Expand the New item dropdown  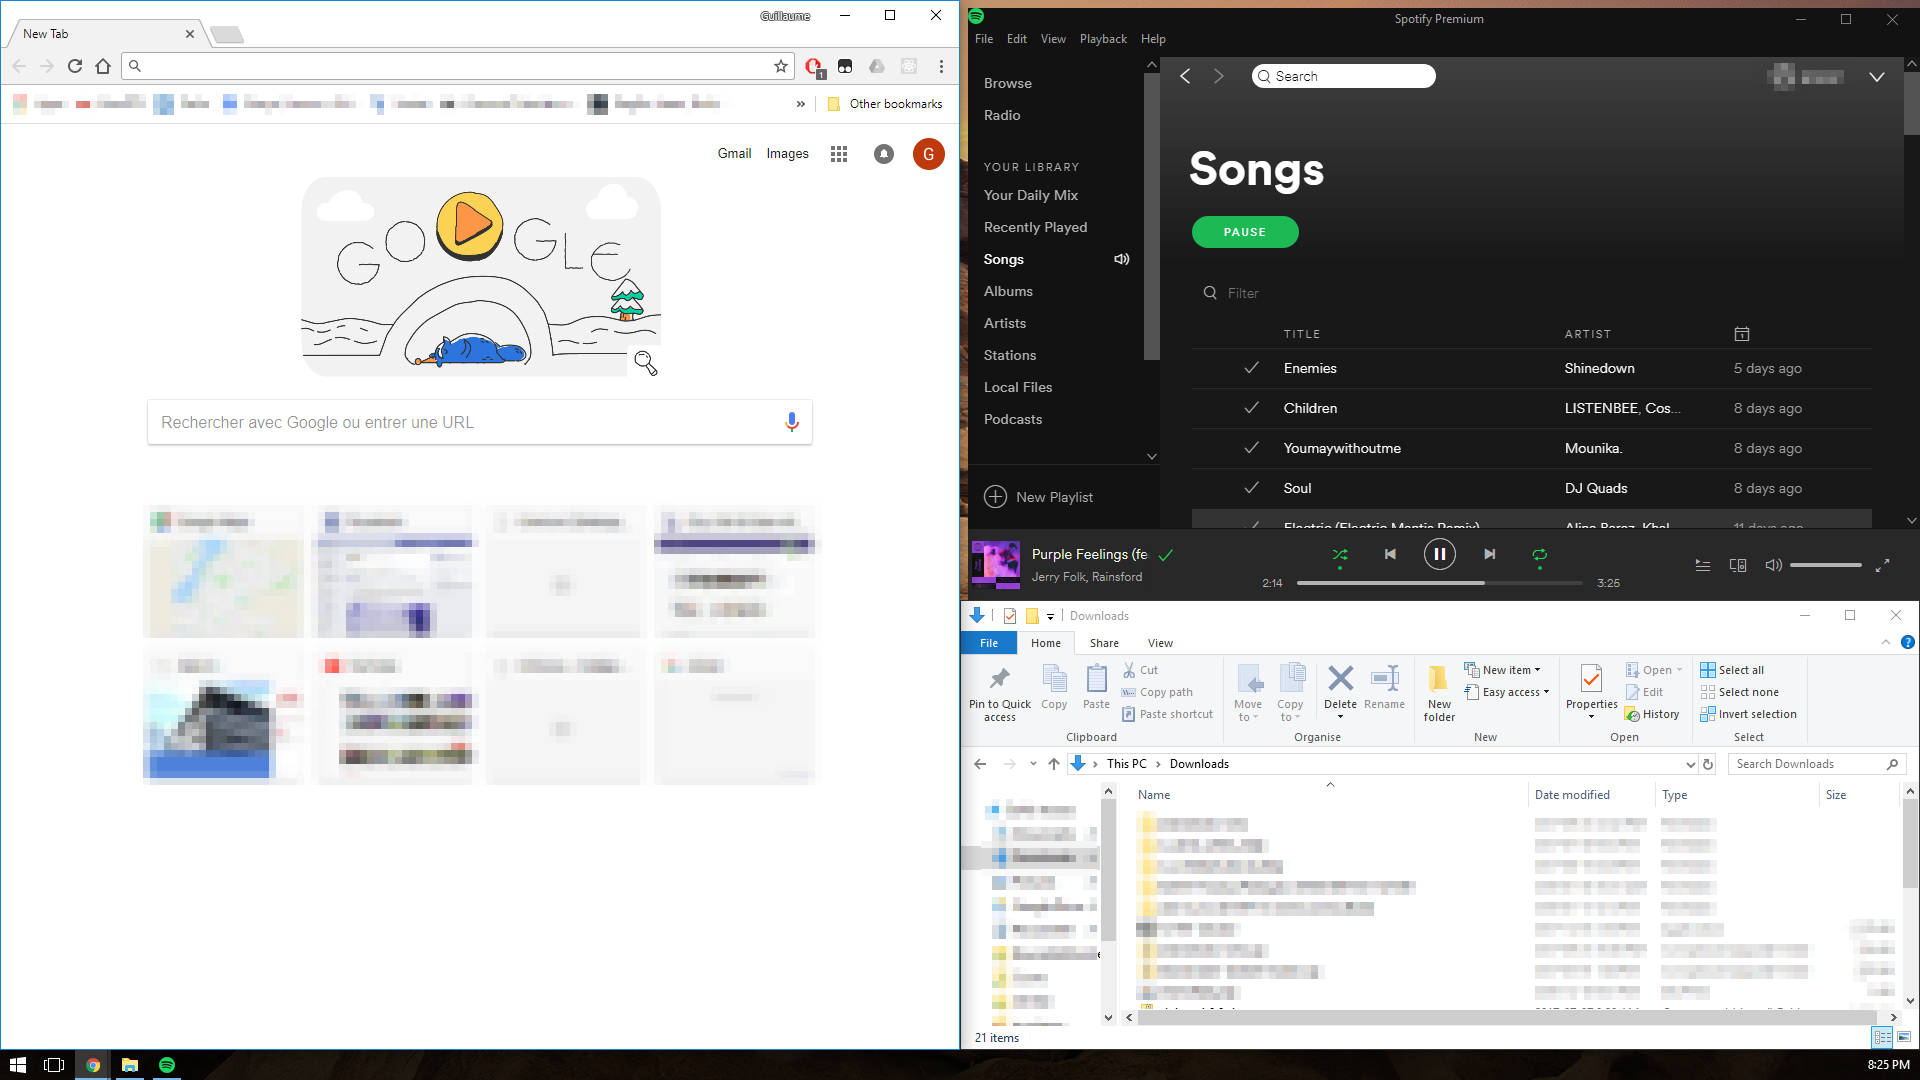click(1504, 670)
